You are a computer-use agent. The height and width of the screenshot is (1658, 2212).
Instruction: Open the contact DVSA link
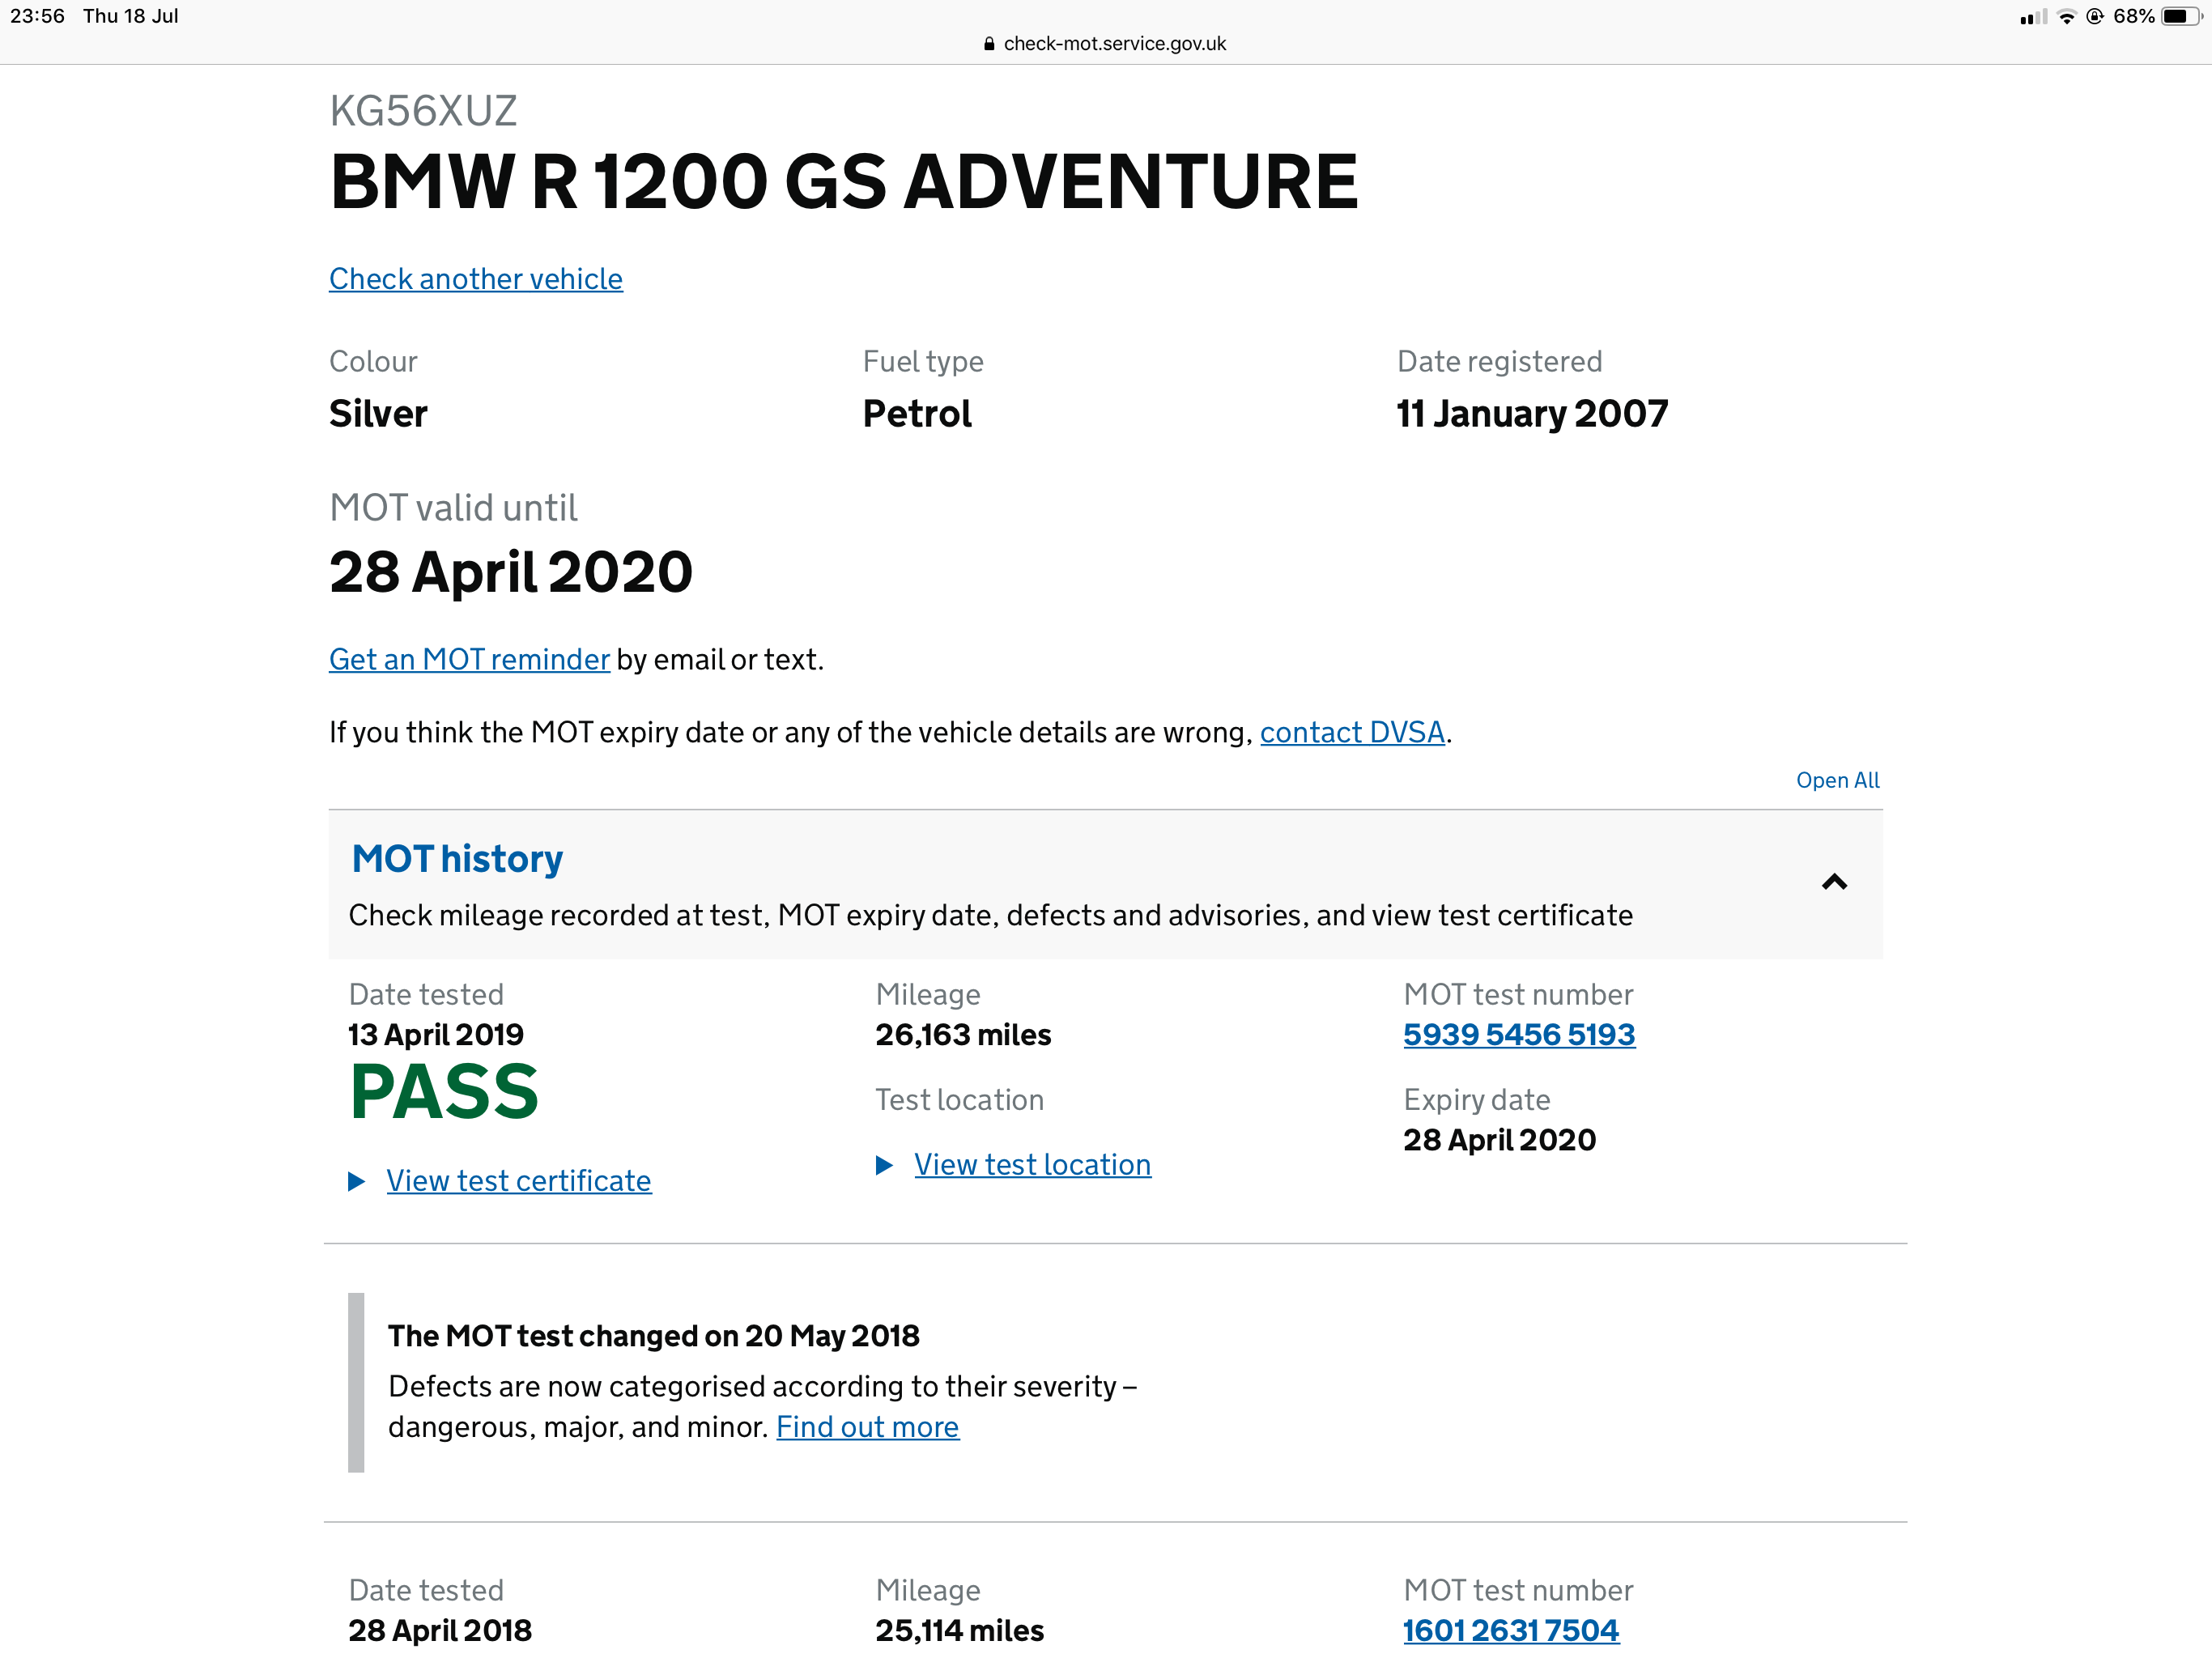(x=1352, y=733)
